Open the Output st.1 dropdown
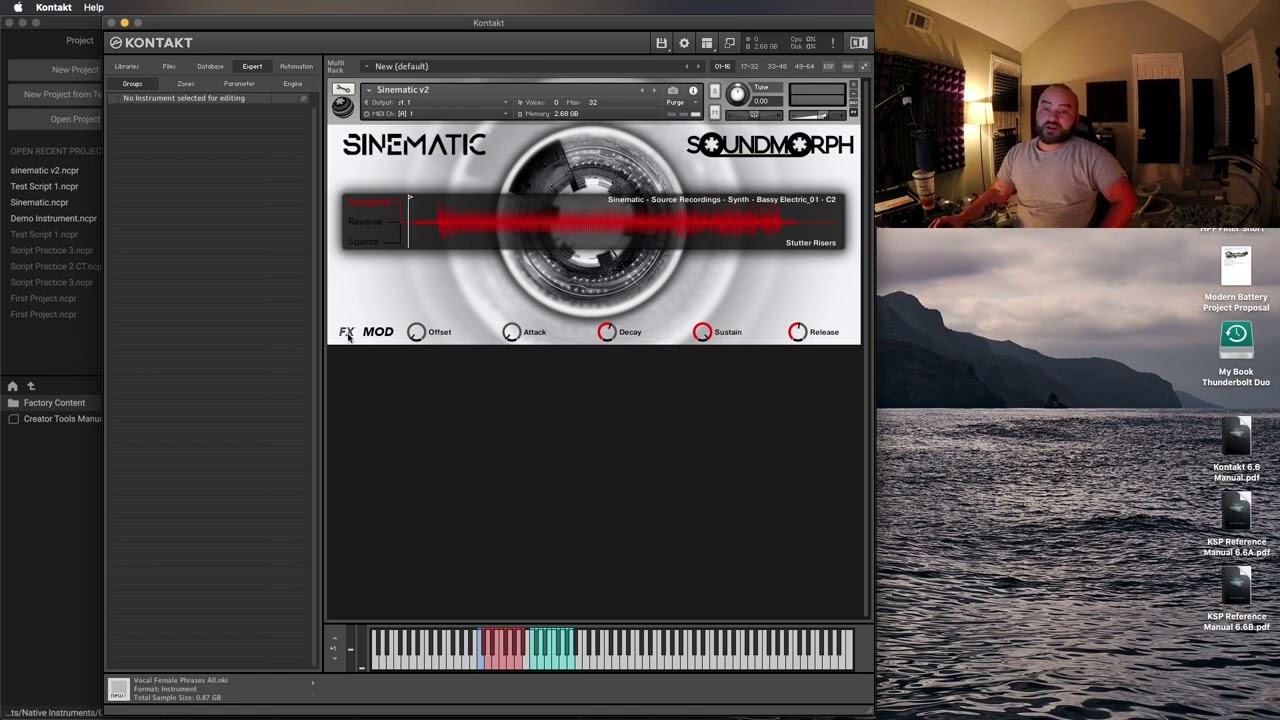The image size is (1280, 720). point(436,102)
